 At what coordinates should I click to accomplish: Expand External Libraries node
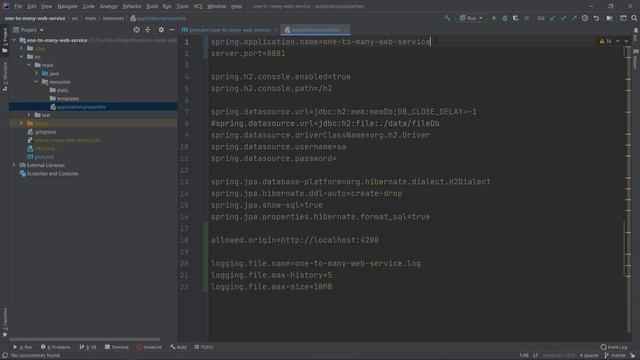pos(14,165)
